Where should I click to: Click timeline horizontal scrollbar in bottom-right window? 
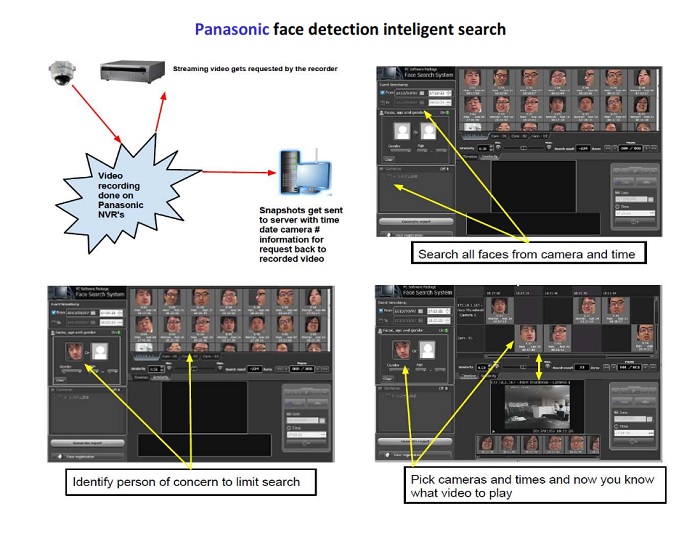(x=569, y=356)
